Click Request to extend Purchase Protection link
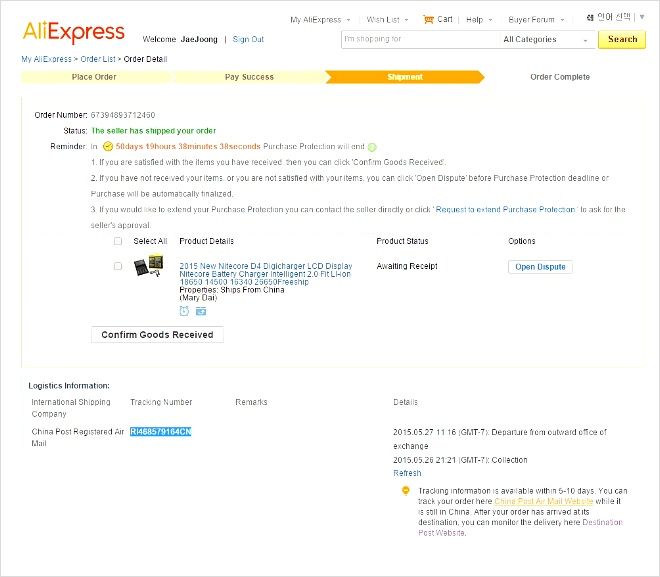Viewport: 660px width, 577px height. 505,210
